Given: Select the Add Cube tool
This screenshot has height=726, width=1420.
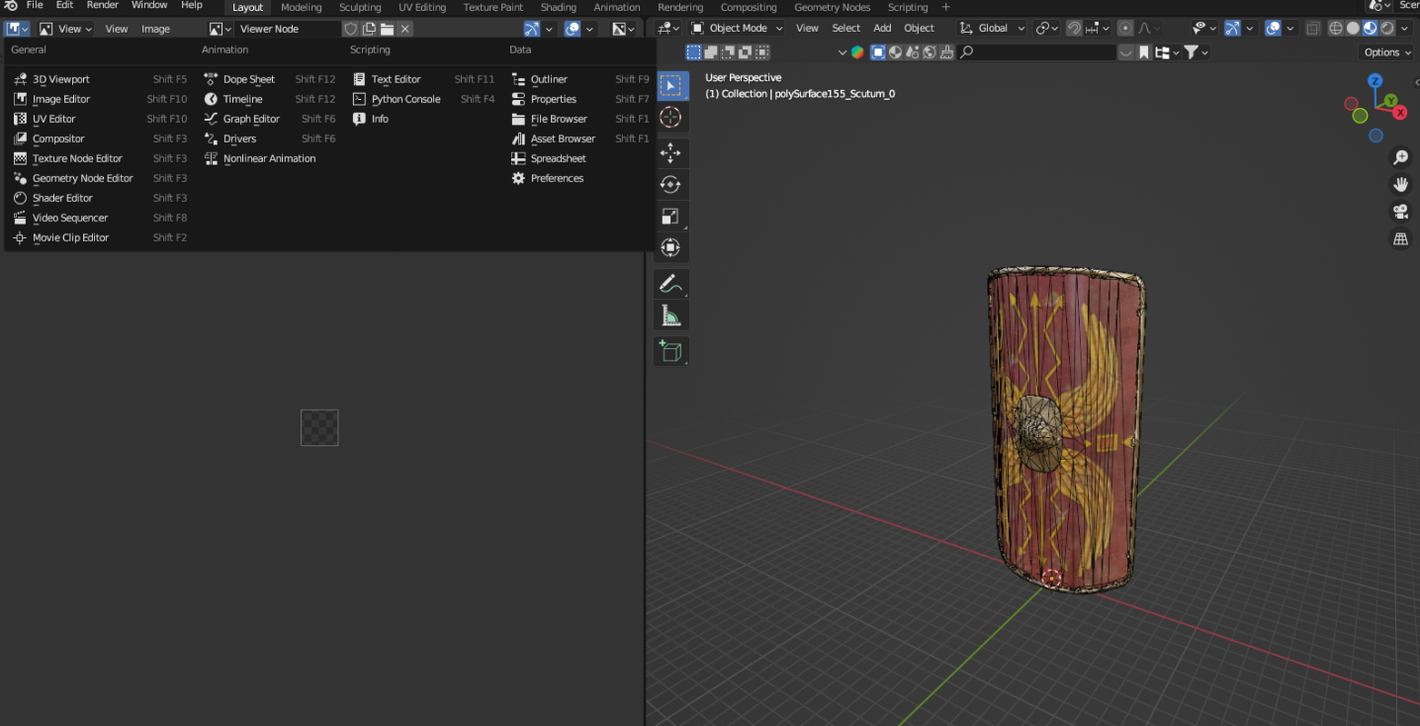Looking at the screenshot, I should pos(671,351).
